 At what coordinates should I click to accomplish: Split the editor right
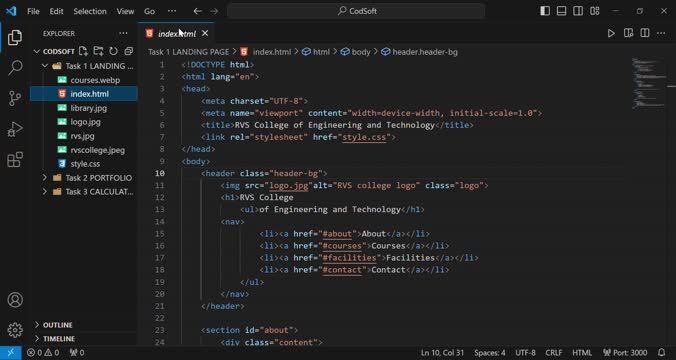point(645,33)
